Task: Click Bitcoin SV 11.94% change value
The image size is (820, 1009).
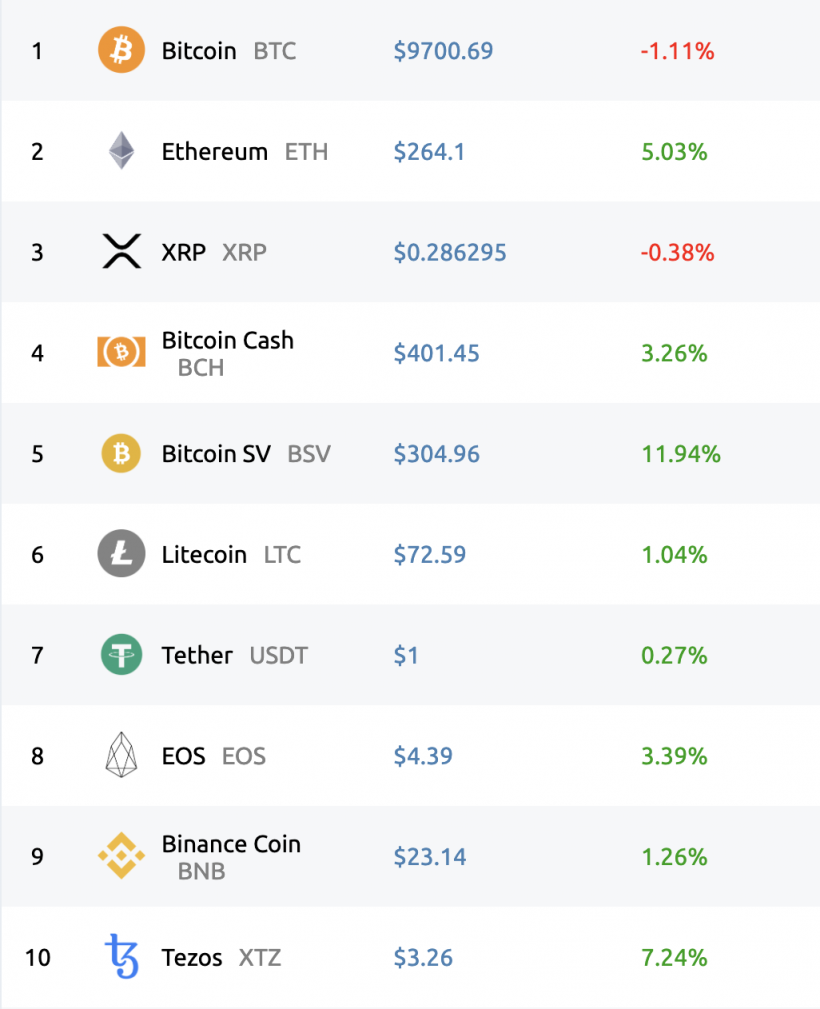Action: click(680, 454)
